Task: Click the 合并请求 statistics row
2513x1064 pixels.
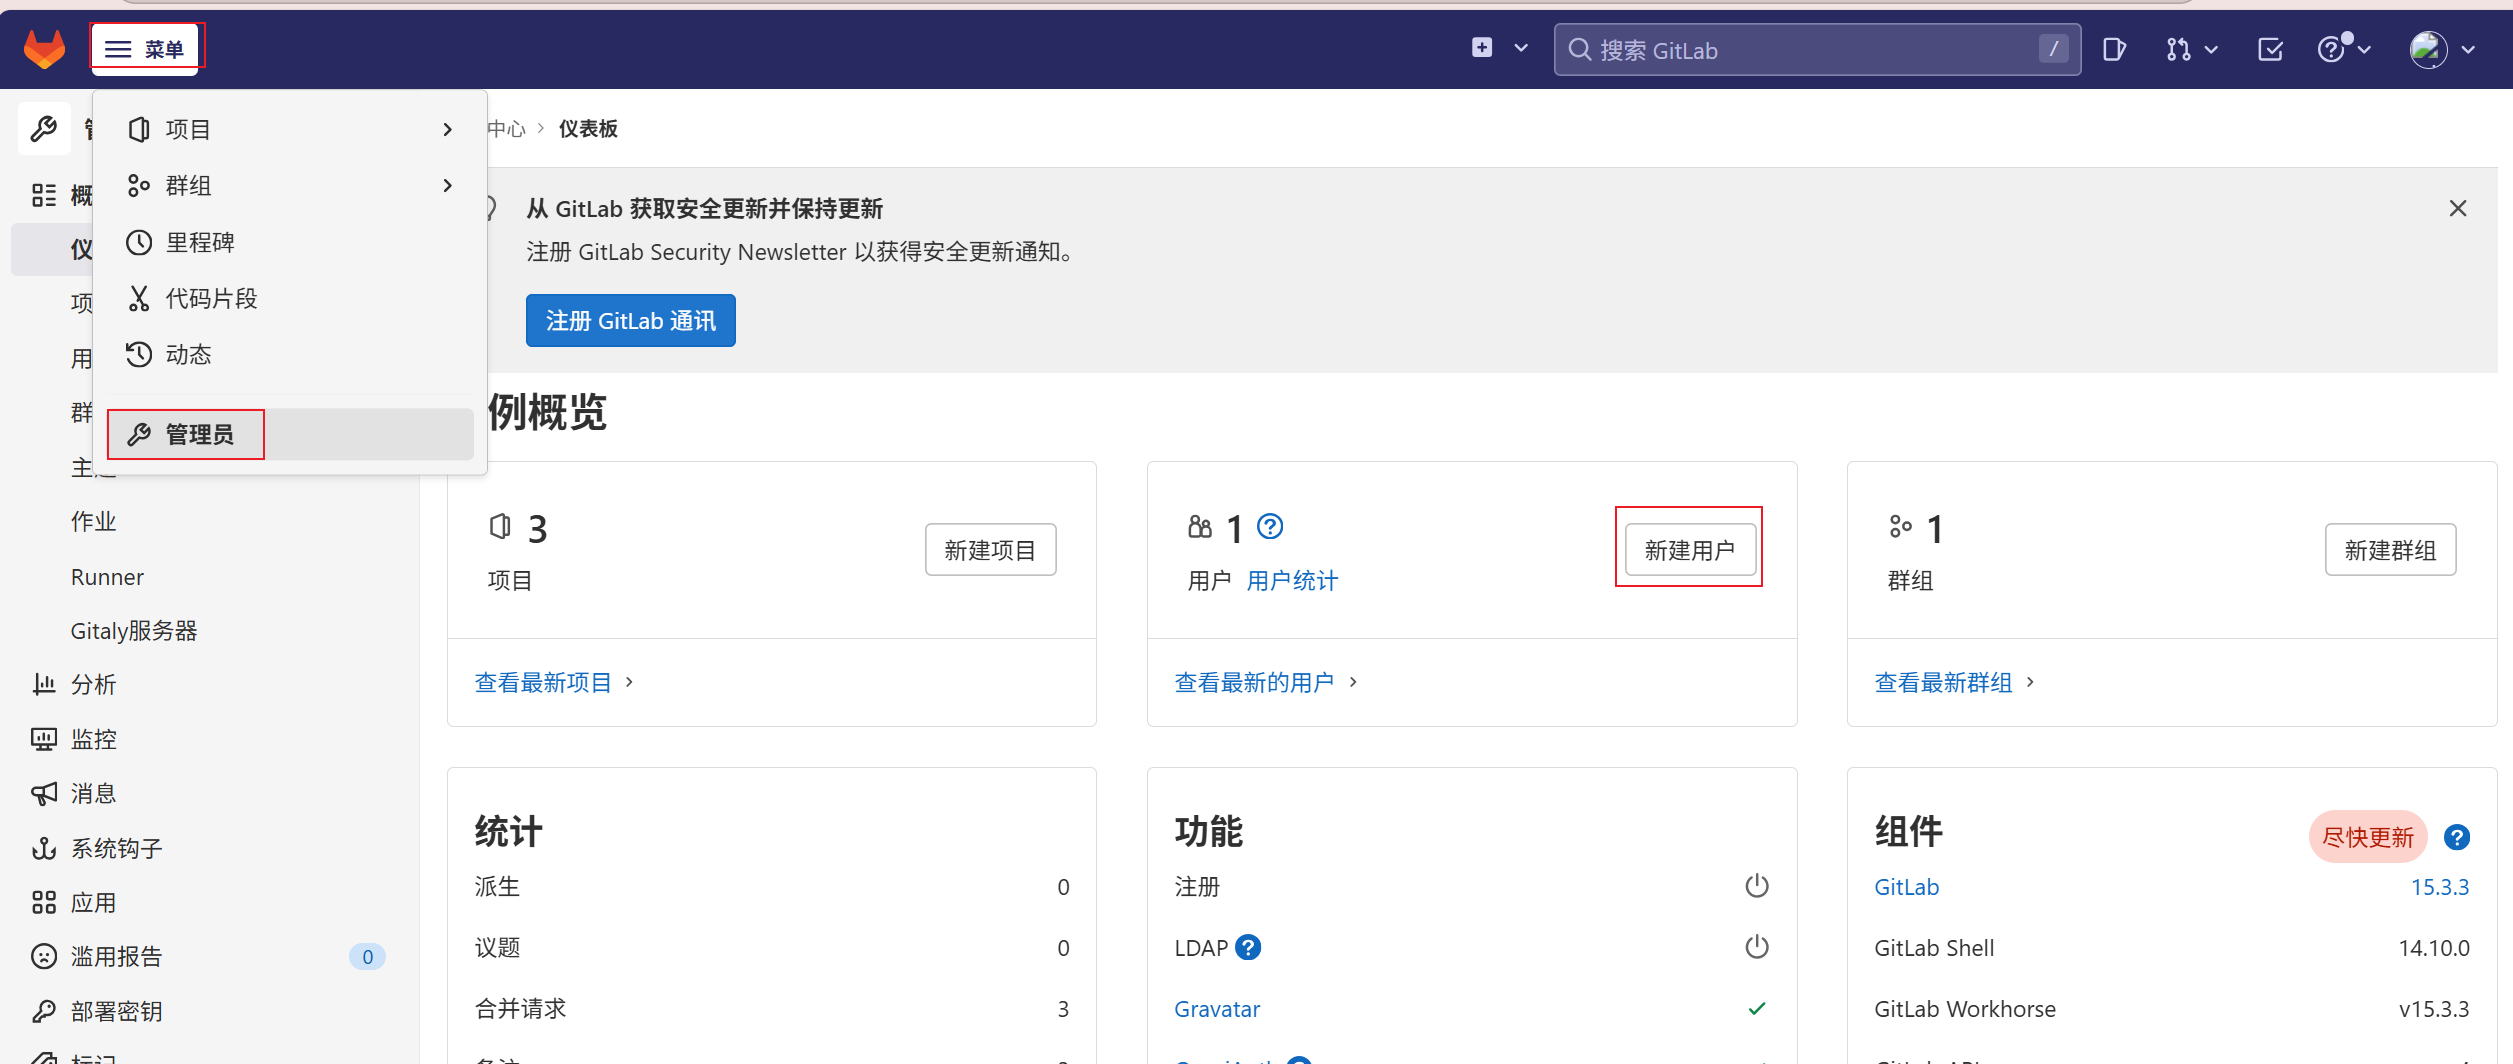Action: tap(772, 1009)
